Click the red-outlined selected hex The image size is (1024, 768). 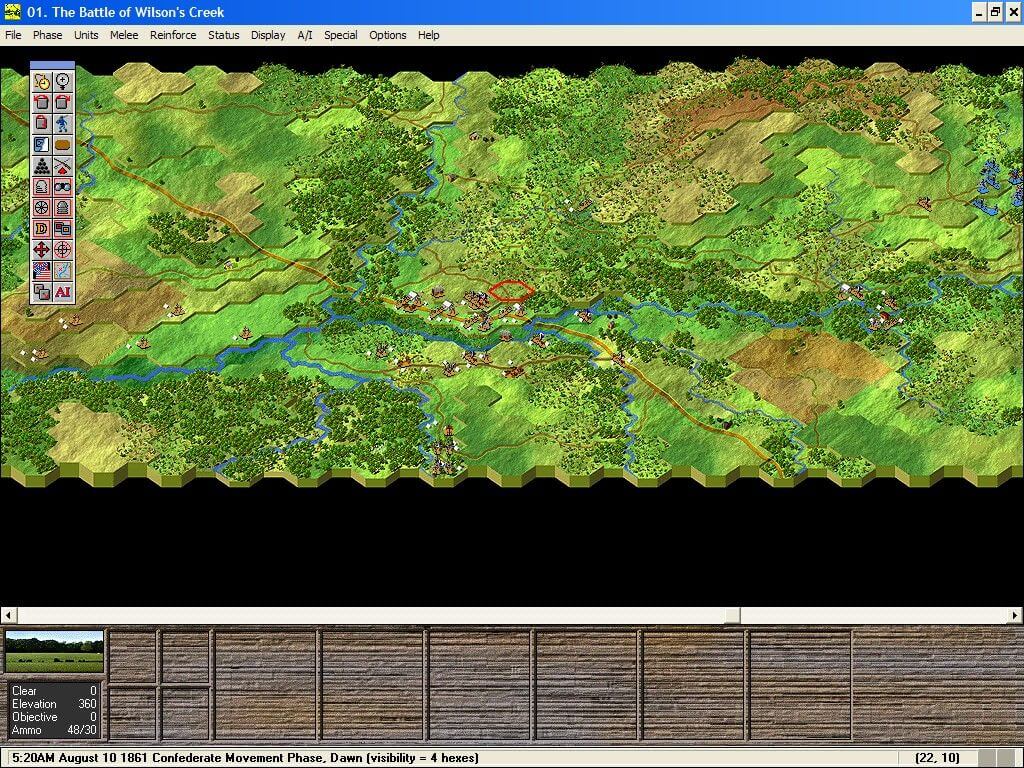pyautogui.click(x=512, y=291)
